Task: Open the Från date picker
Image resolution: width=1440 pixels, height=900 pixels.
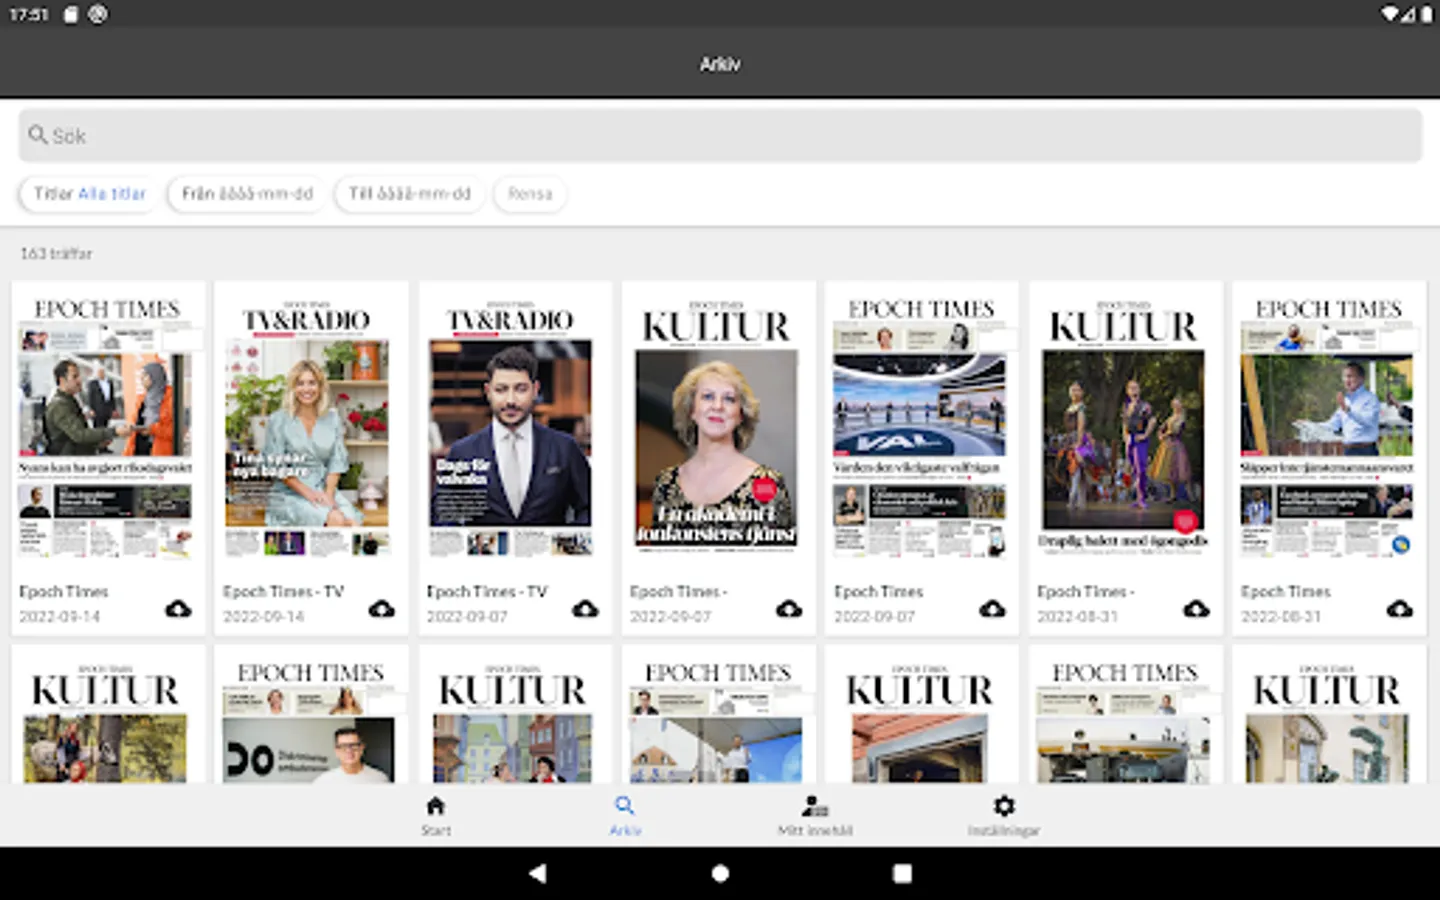Action: (x=247, y=194)
